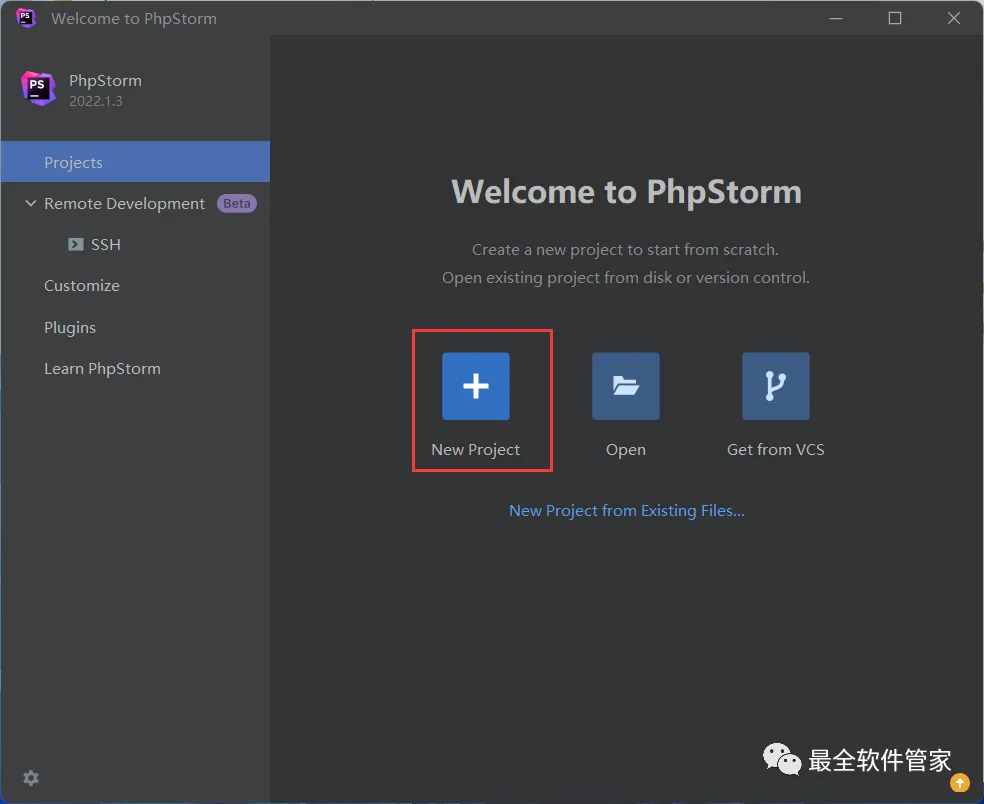
Task: Collapse the Remote Development section
Action: pyautogui.click(x=30, y=203)
